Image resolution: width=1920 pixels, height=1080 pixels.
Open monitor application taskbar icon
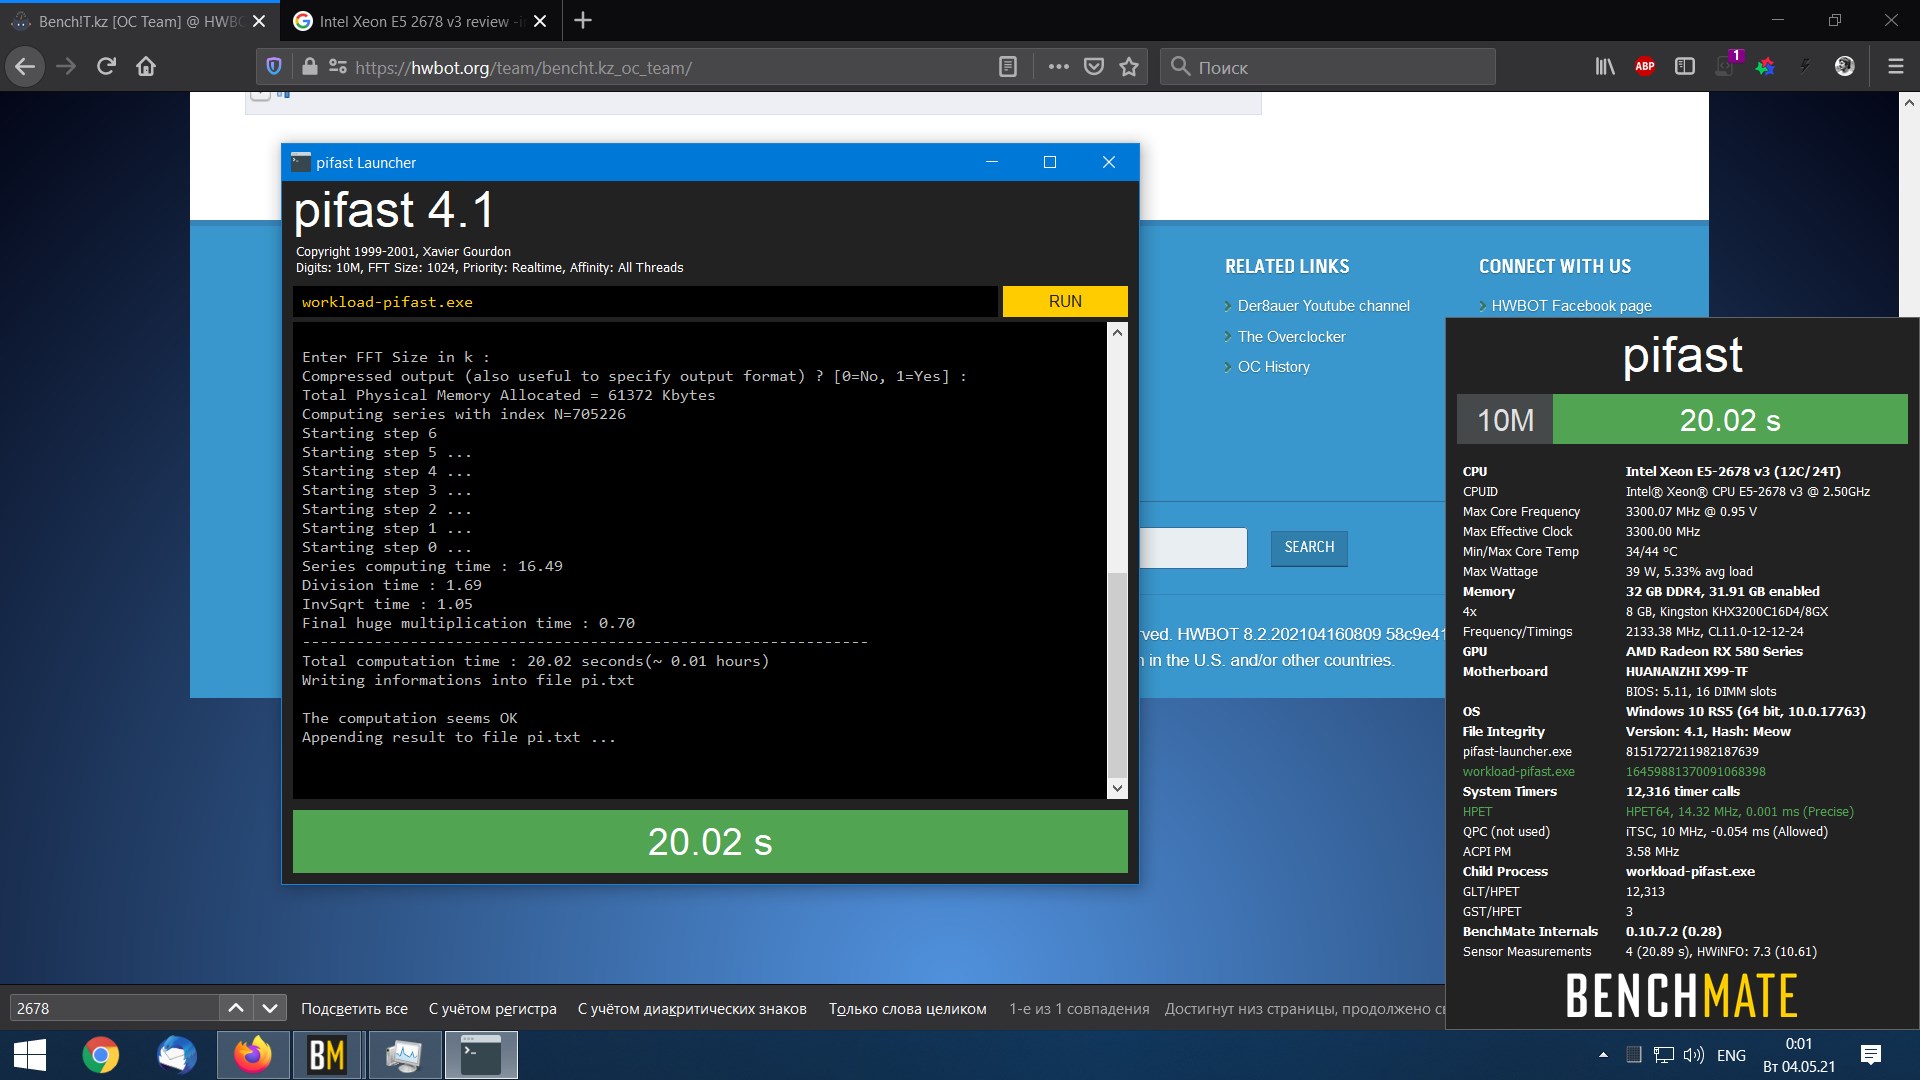[x=404, y=1056]
